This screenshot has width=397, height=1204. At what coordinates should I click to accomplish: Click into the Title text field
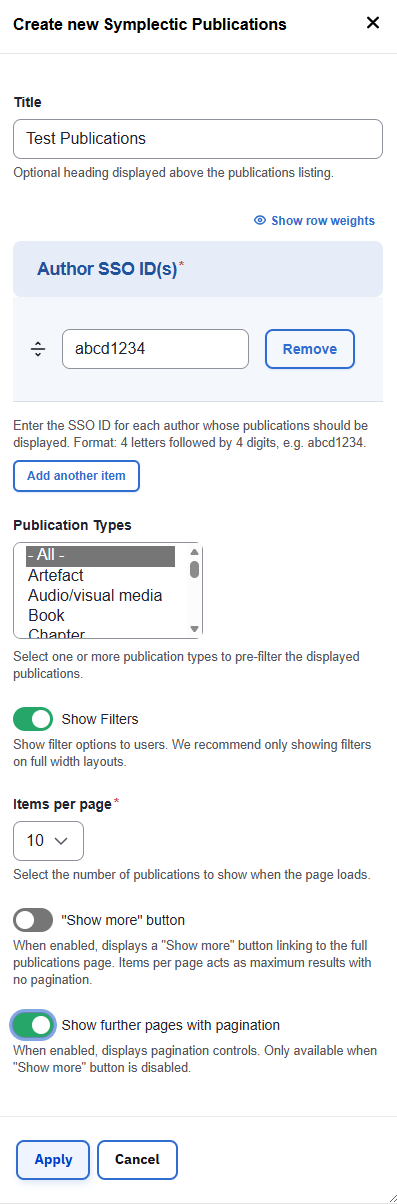click(x=198, y=139)
